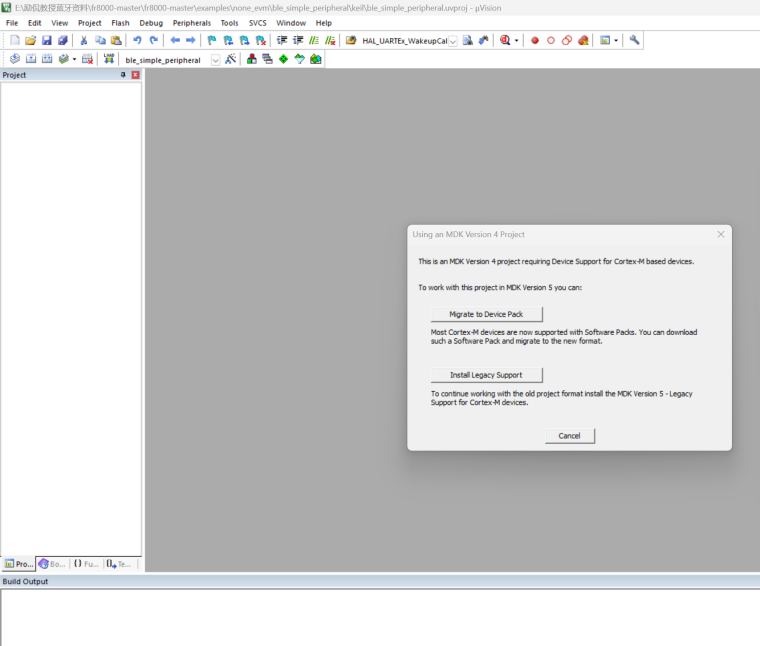Pin the Project panel with pushpin icon
The height and width of the screenshot is (646, 760).
pos(124,75)
